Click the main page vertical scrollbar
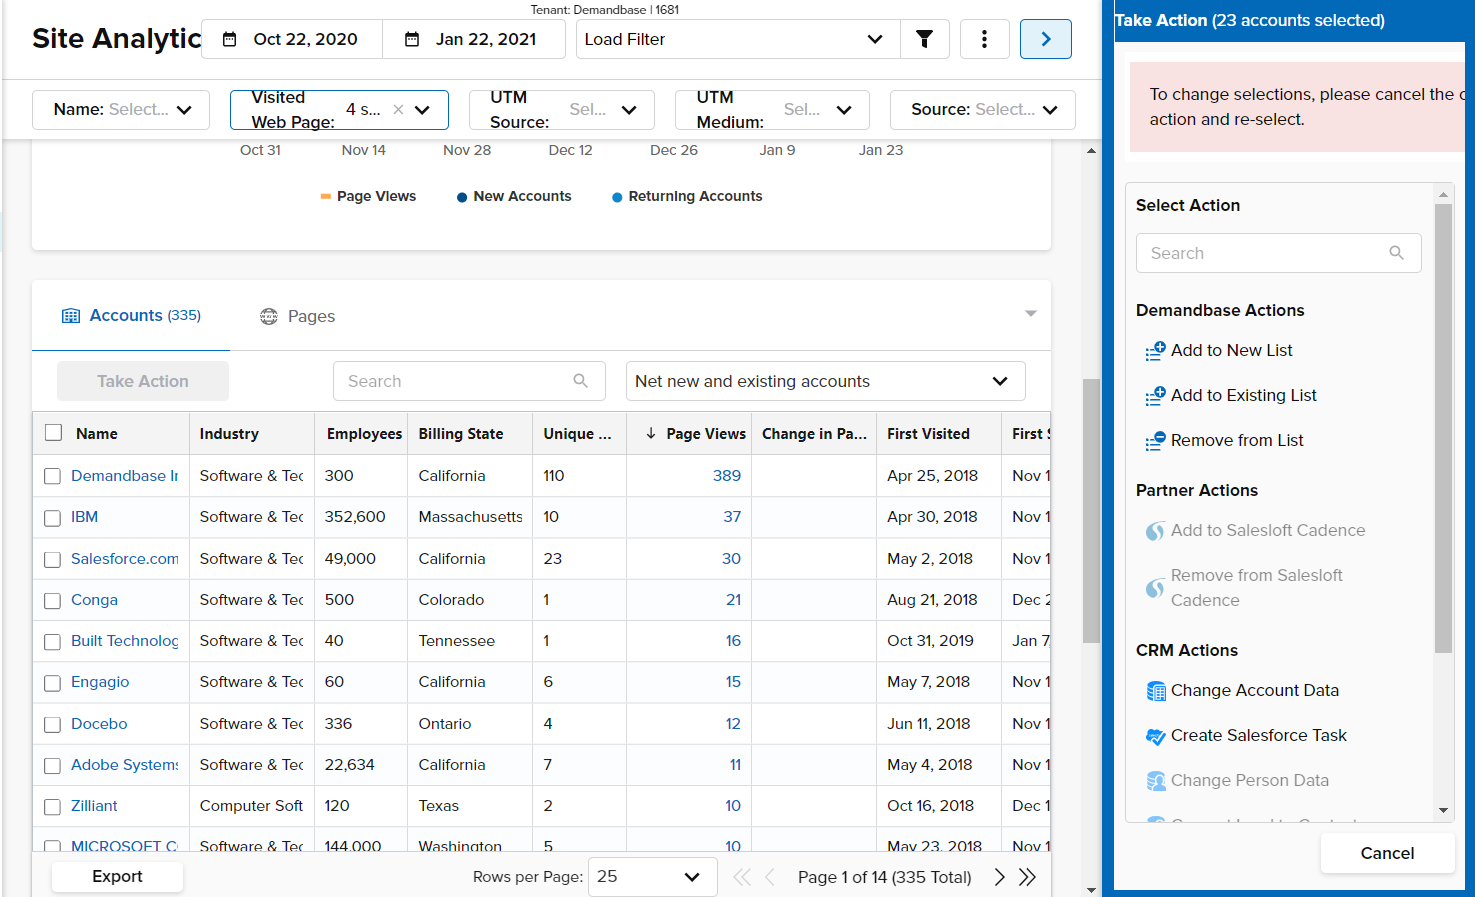The image size is (1475, 897). (1091, 510)
